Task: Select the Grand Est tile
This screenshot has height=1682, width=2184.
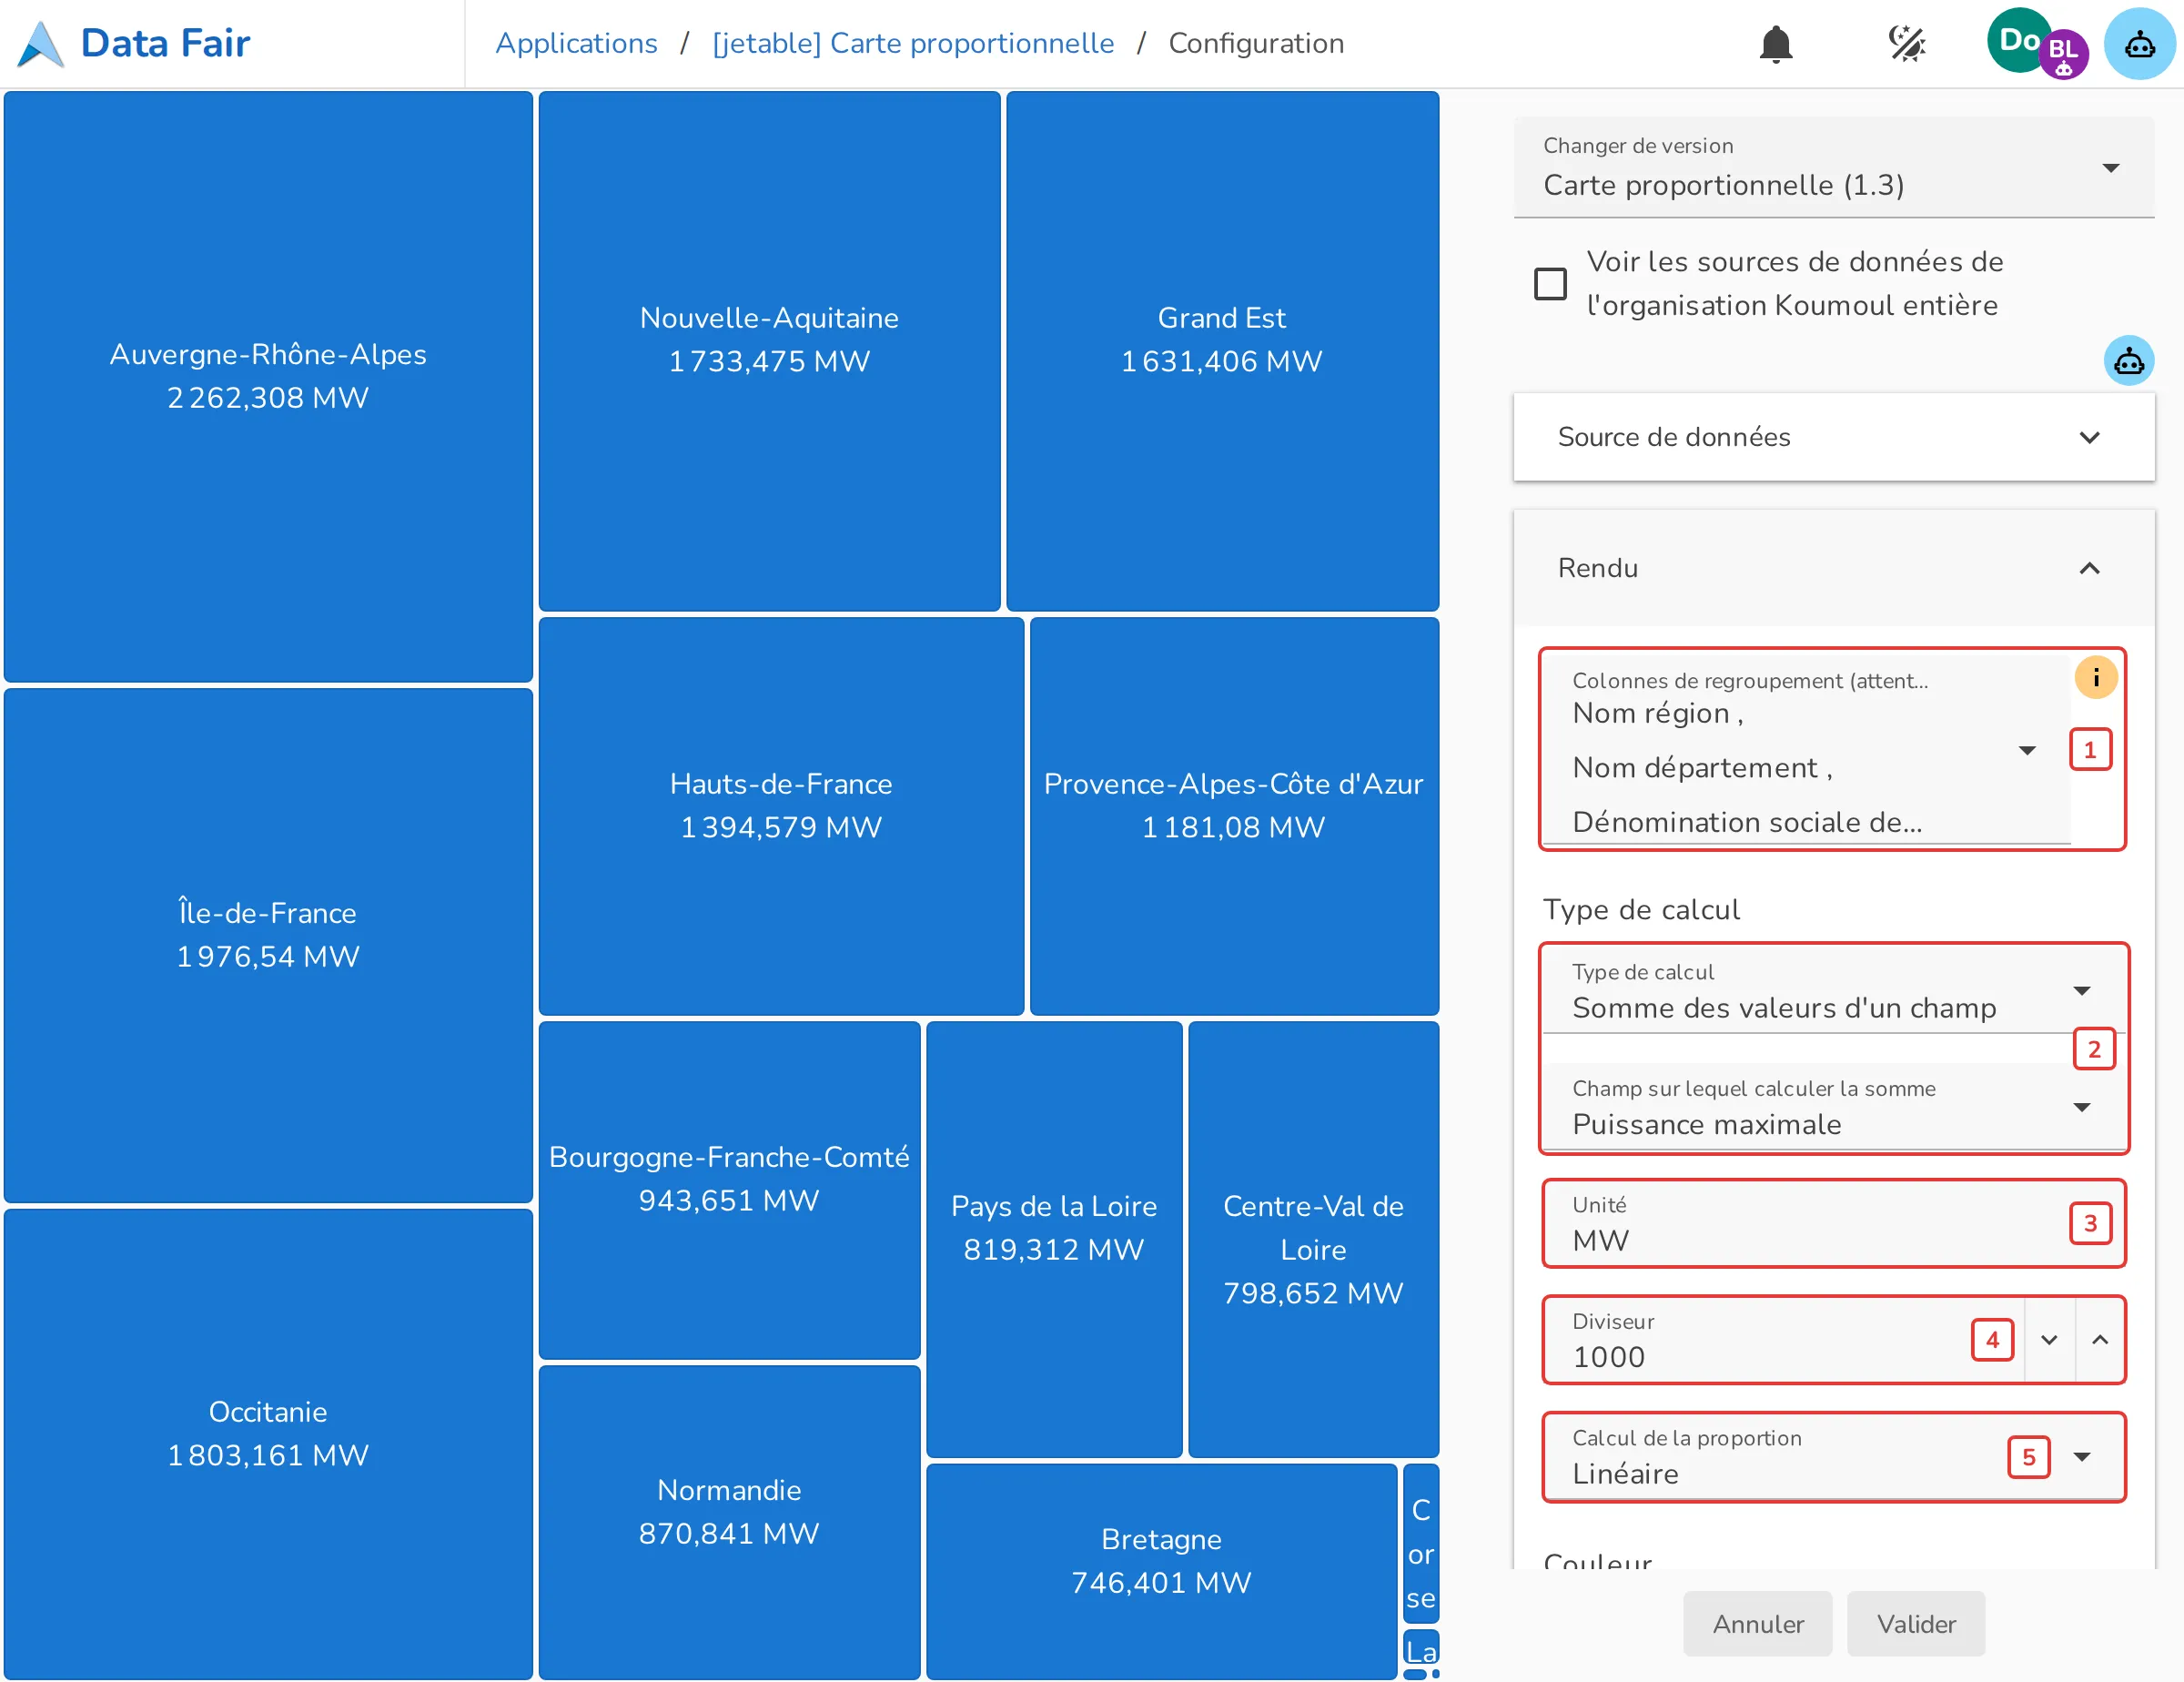Action: [1222, 350]
